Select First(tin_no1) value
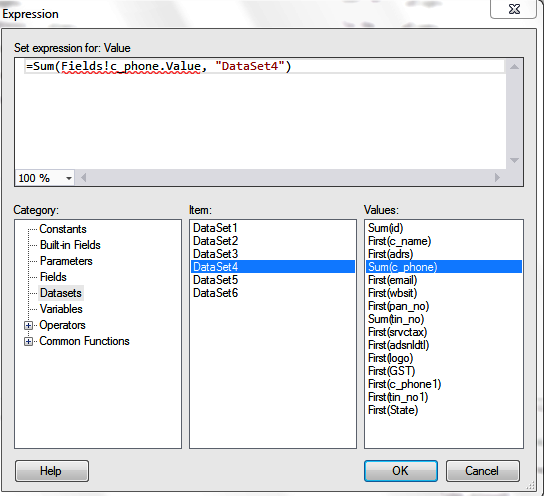544x496 pixels. [x=444, y=397]
